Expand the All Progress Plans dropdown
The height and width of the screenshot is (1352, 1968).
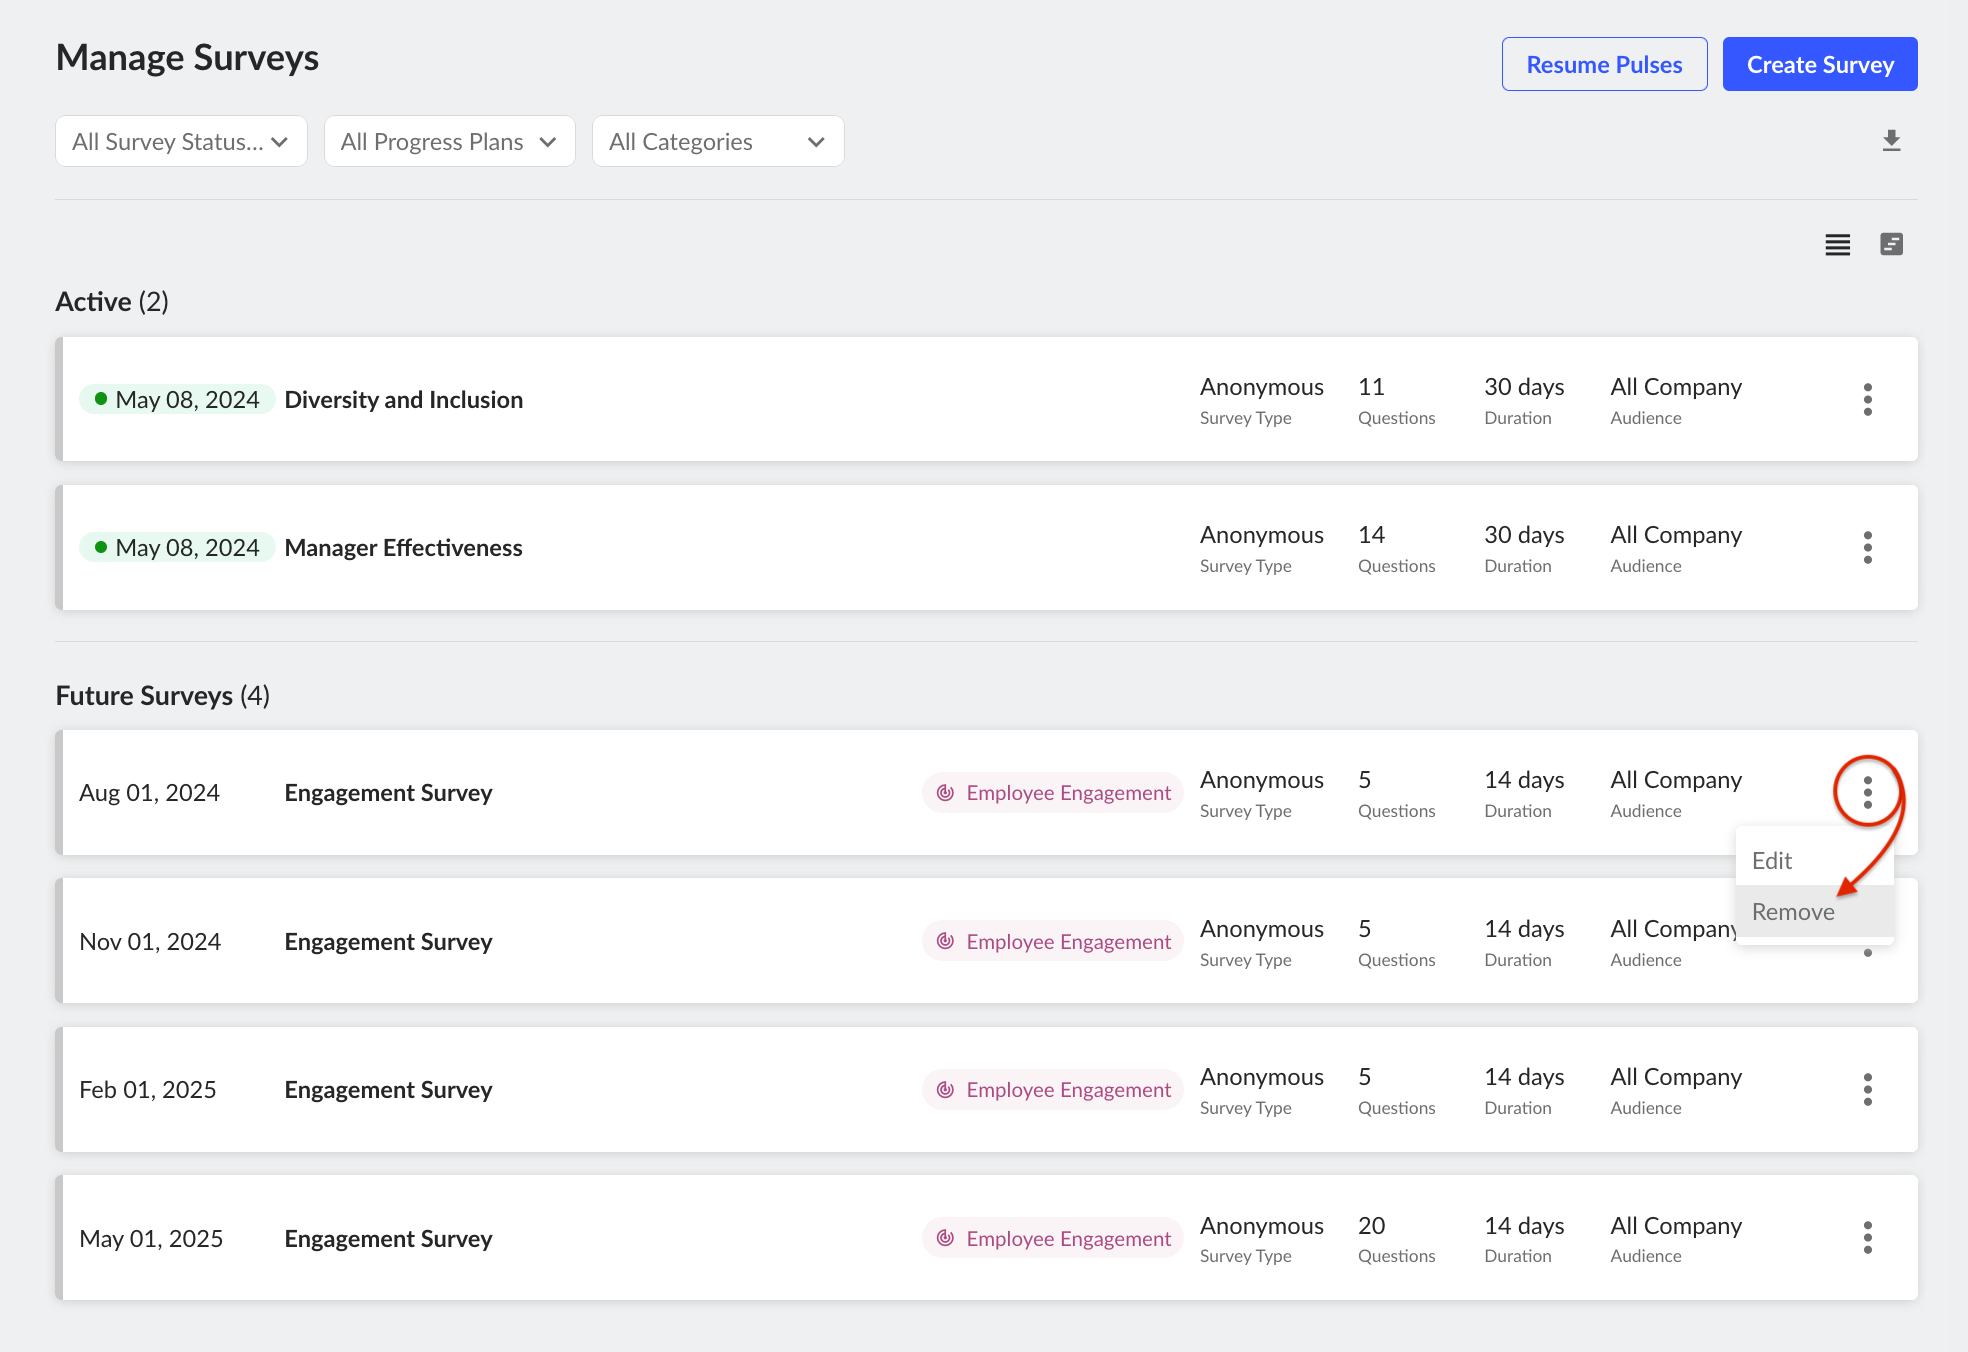[449, 142]
